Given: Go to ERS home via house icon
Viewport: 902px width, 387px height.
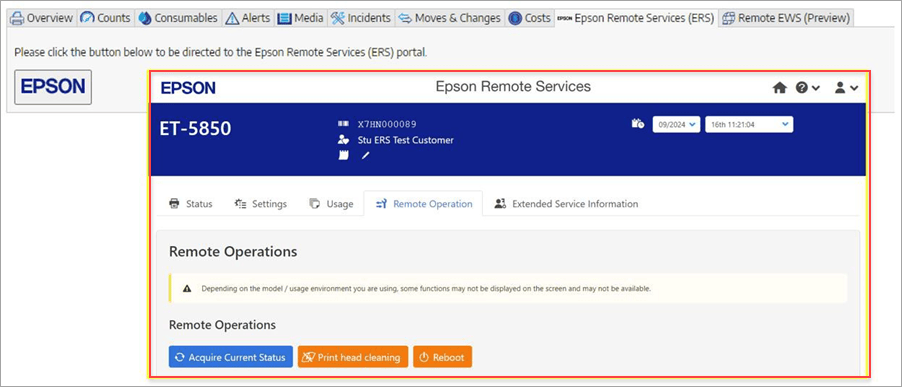Looking at the screenshot, I should click(x=779, y=88).
